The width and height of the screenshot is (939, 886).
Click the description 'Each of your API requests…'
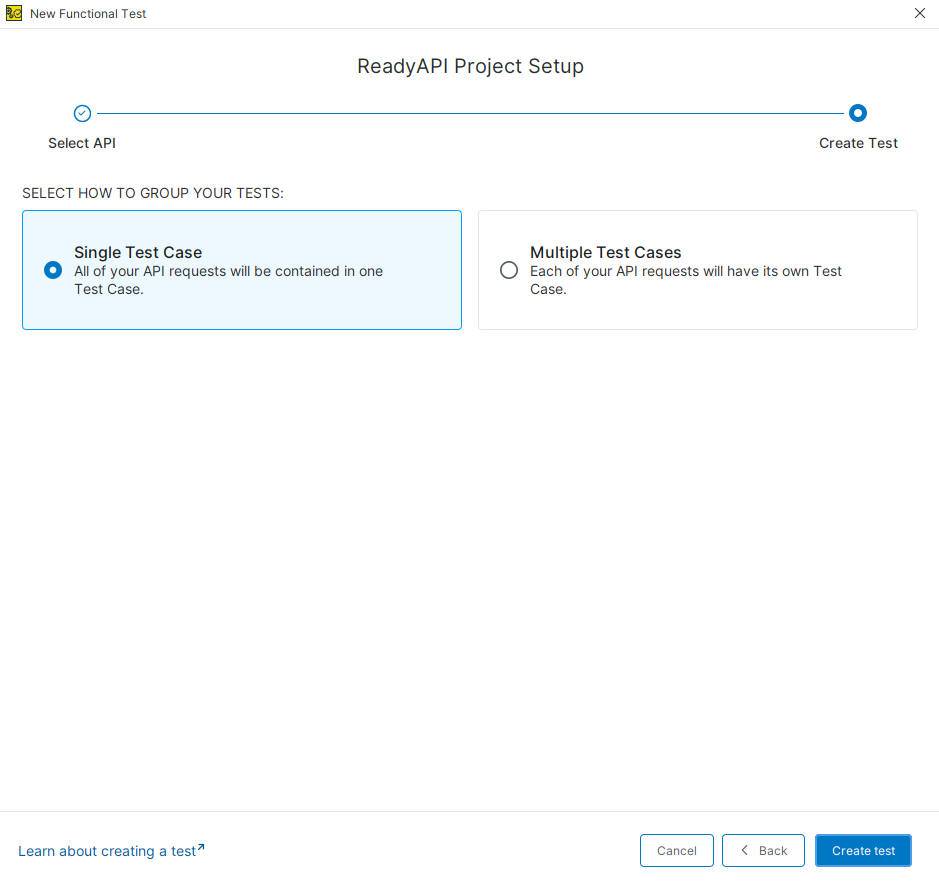[686, 280]
